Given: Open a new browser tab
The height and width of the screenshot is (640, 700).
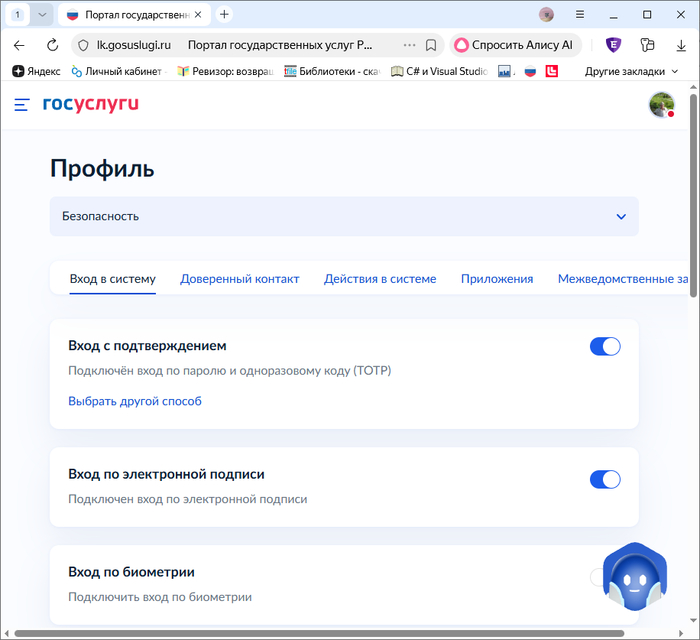Looking at the screenshot, I should (224, 14).
